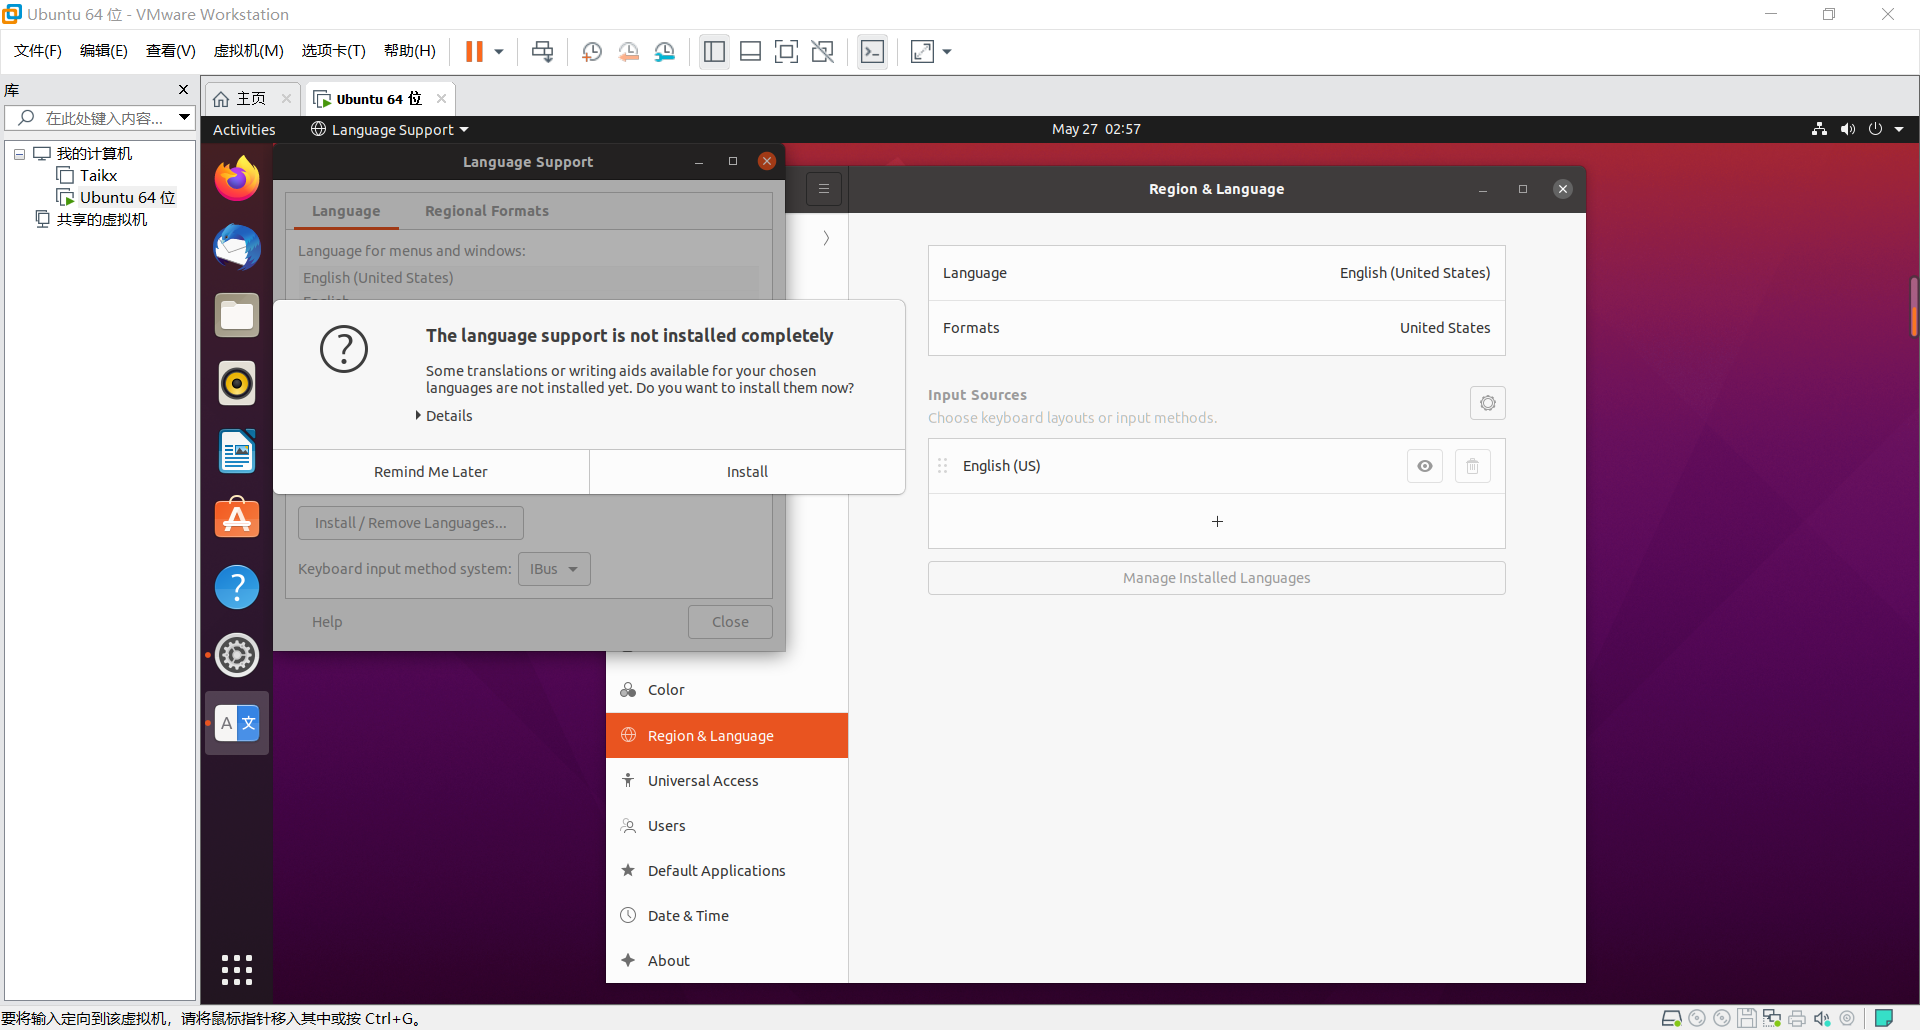
Task: Open the IBus input method dropdown
Action: (553, 569)
